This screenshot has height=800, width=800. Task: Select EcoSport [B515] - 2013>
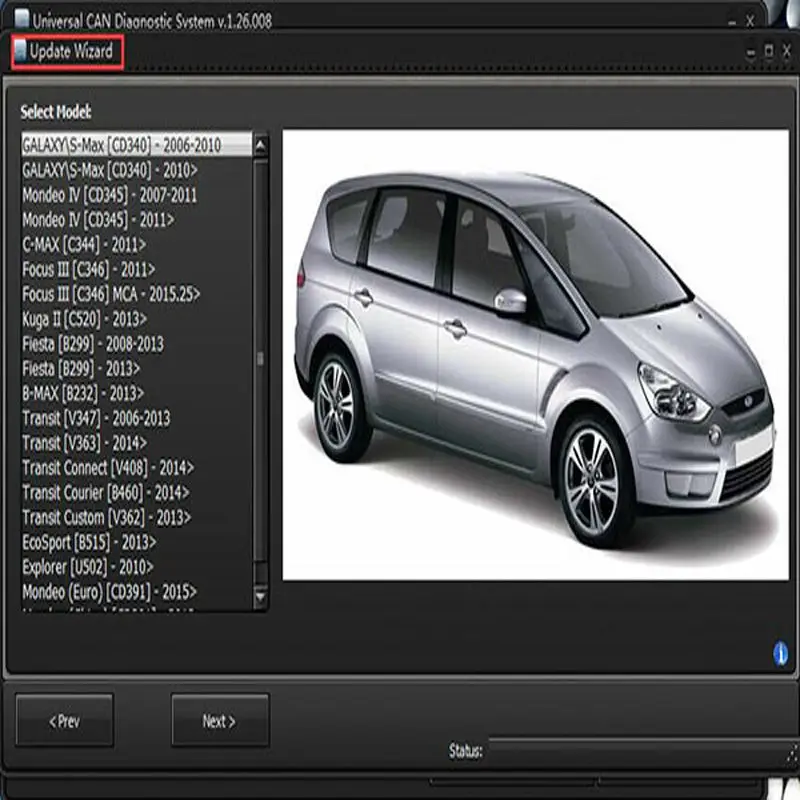coord(136,542)
